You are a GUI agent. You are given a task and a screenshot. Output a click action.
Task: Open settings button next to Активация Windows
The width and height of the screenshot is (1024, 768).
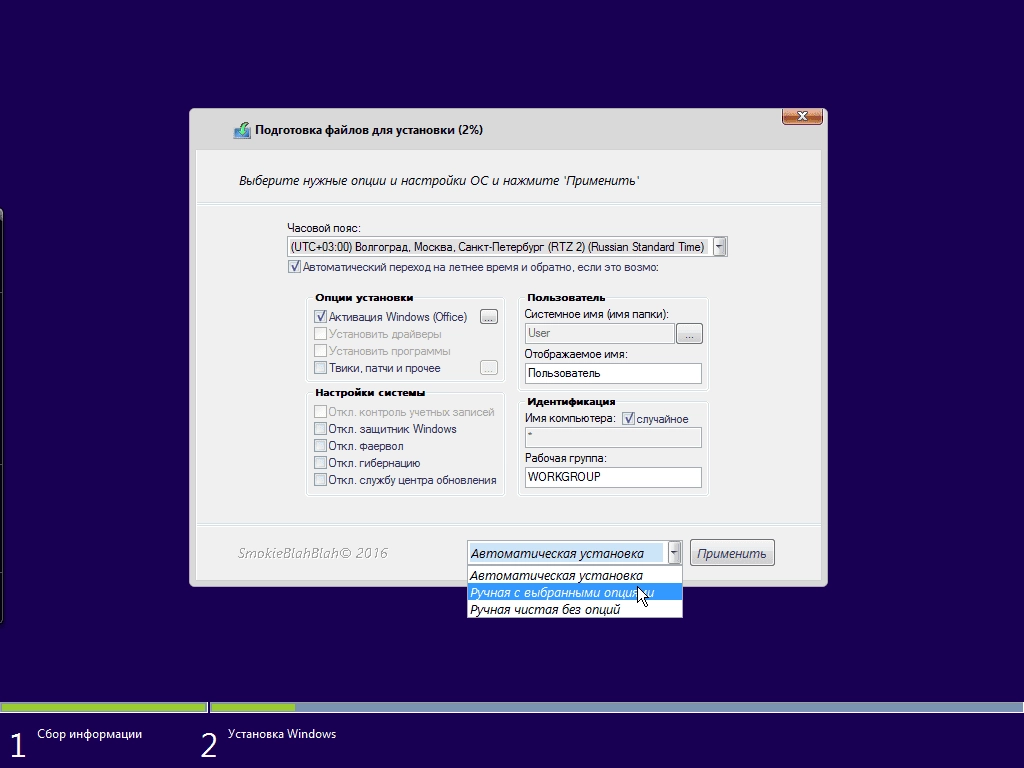point(488,317)
